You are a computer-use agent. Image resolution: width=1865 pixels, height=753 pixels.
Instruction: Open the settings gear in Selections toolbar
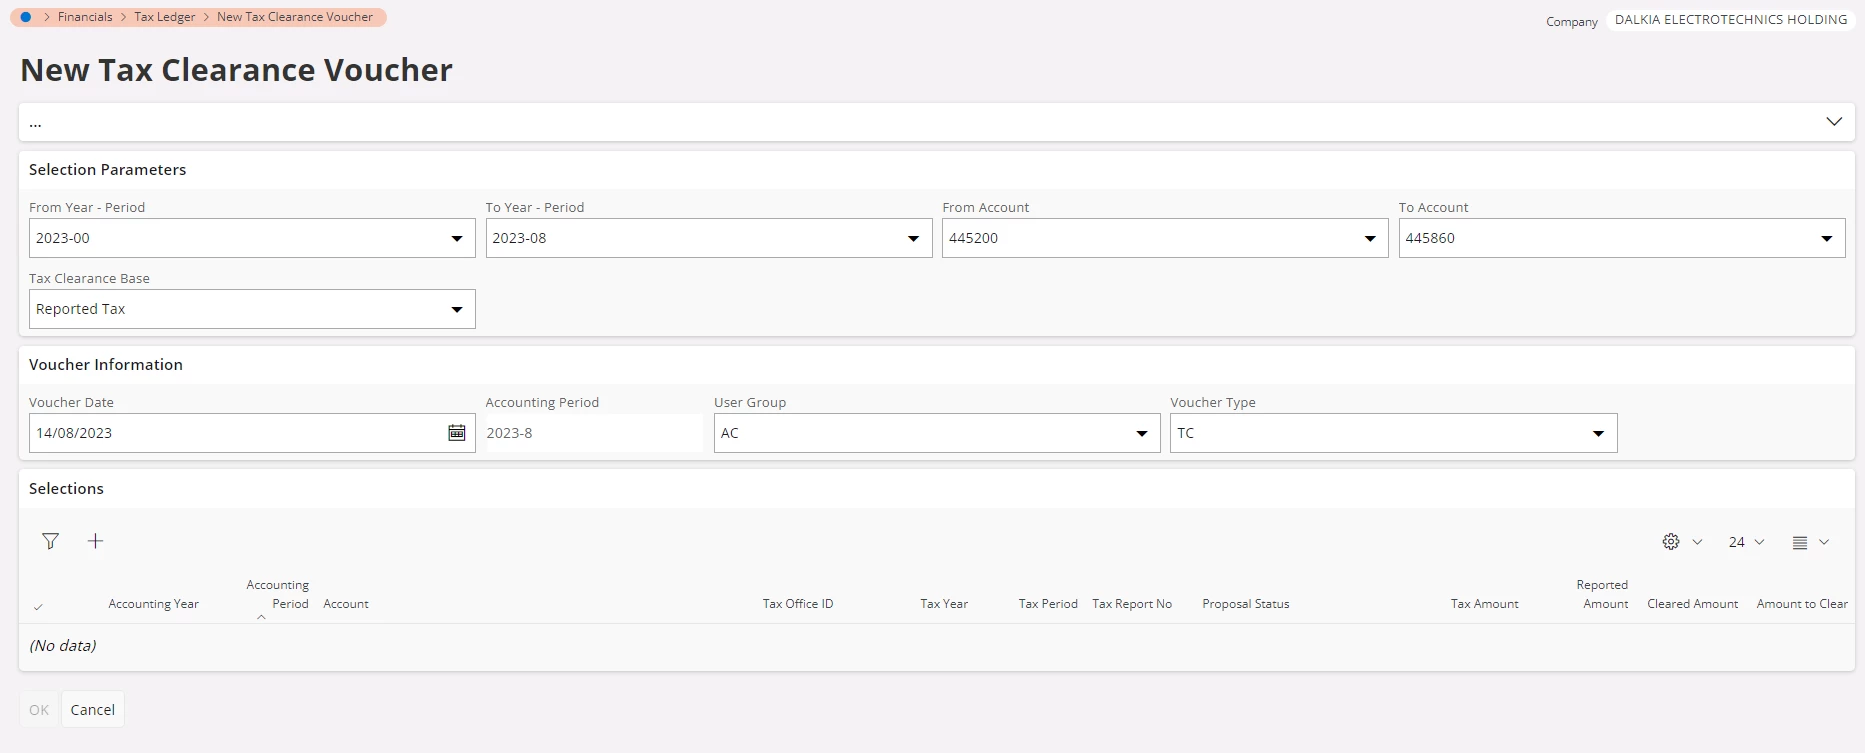1671,542
